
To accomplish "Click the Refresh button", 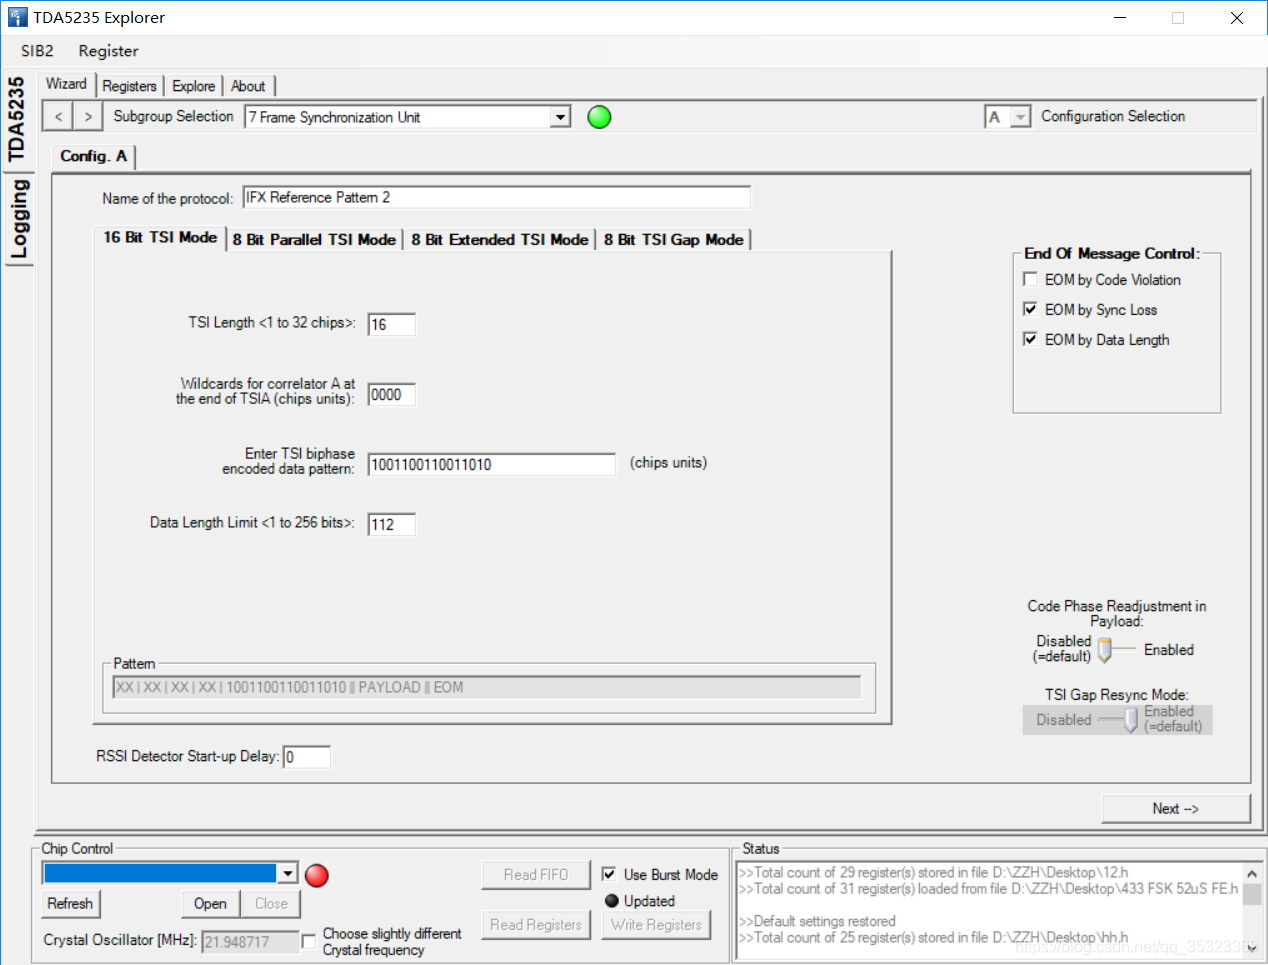I will point(70,903).
